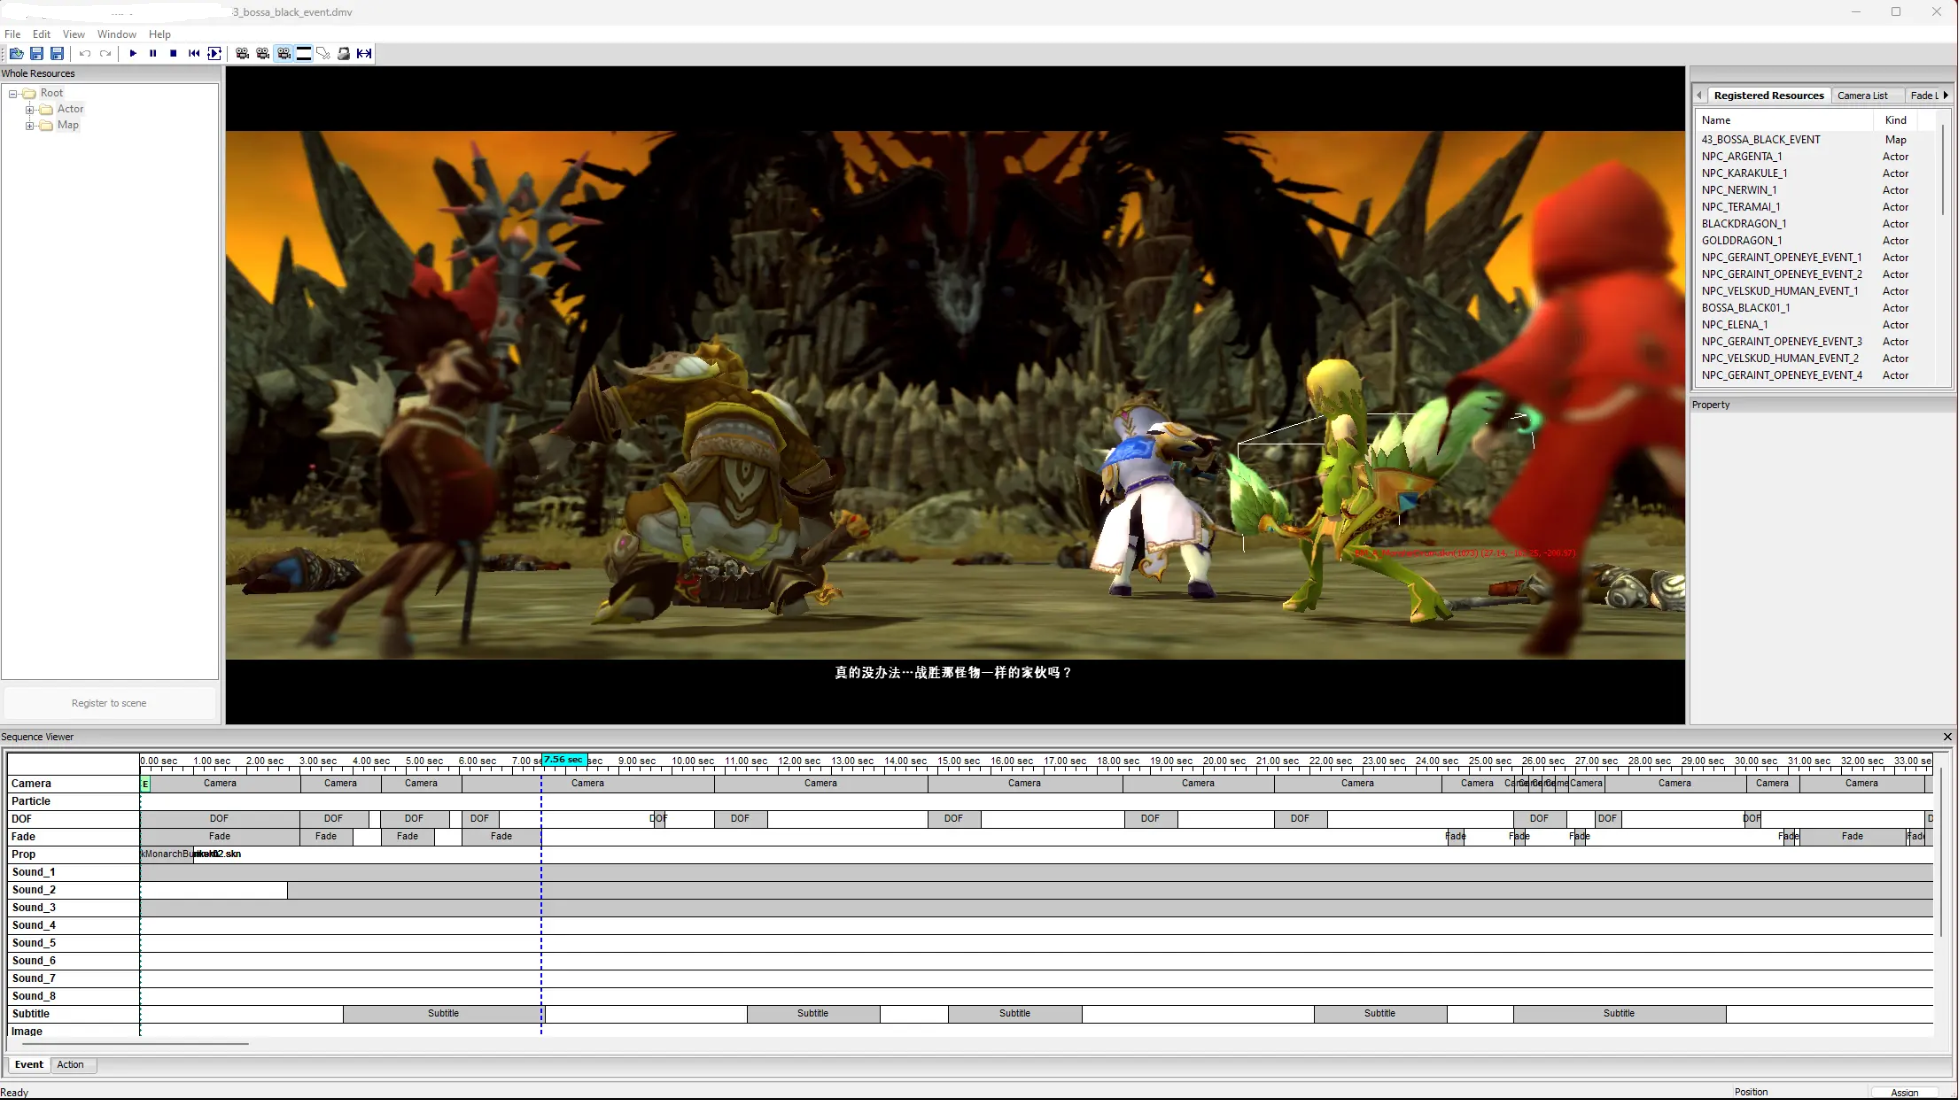Expand the Map folder node
This screenshot has width=1960, height=1100.
pyautogui.click(x=29, y=125)
